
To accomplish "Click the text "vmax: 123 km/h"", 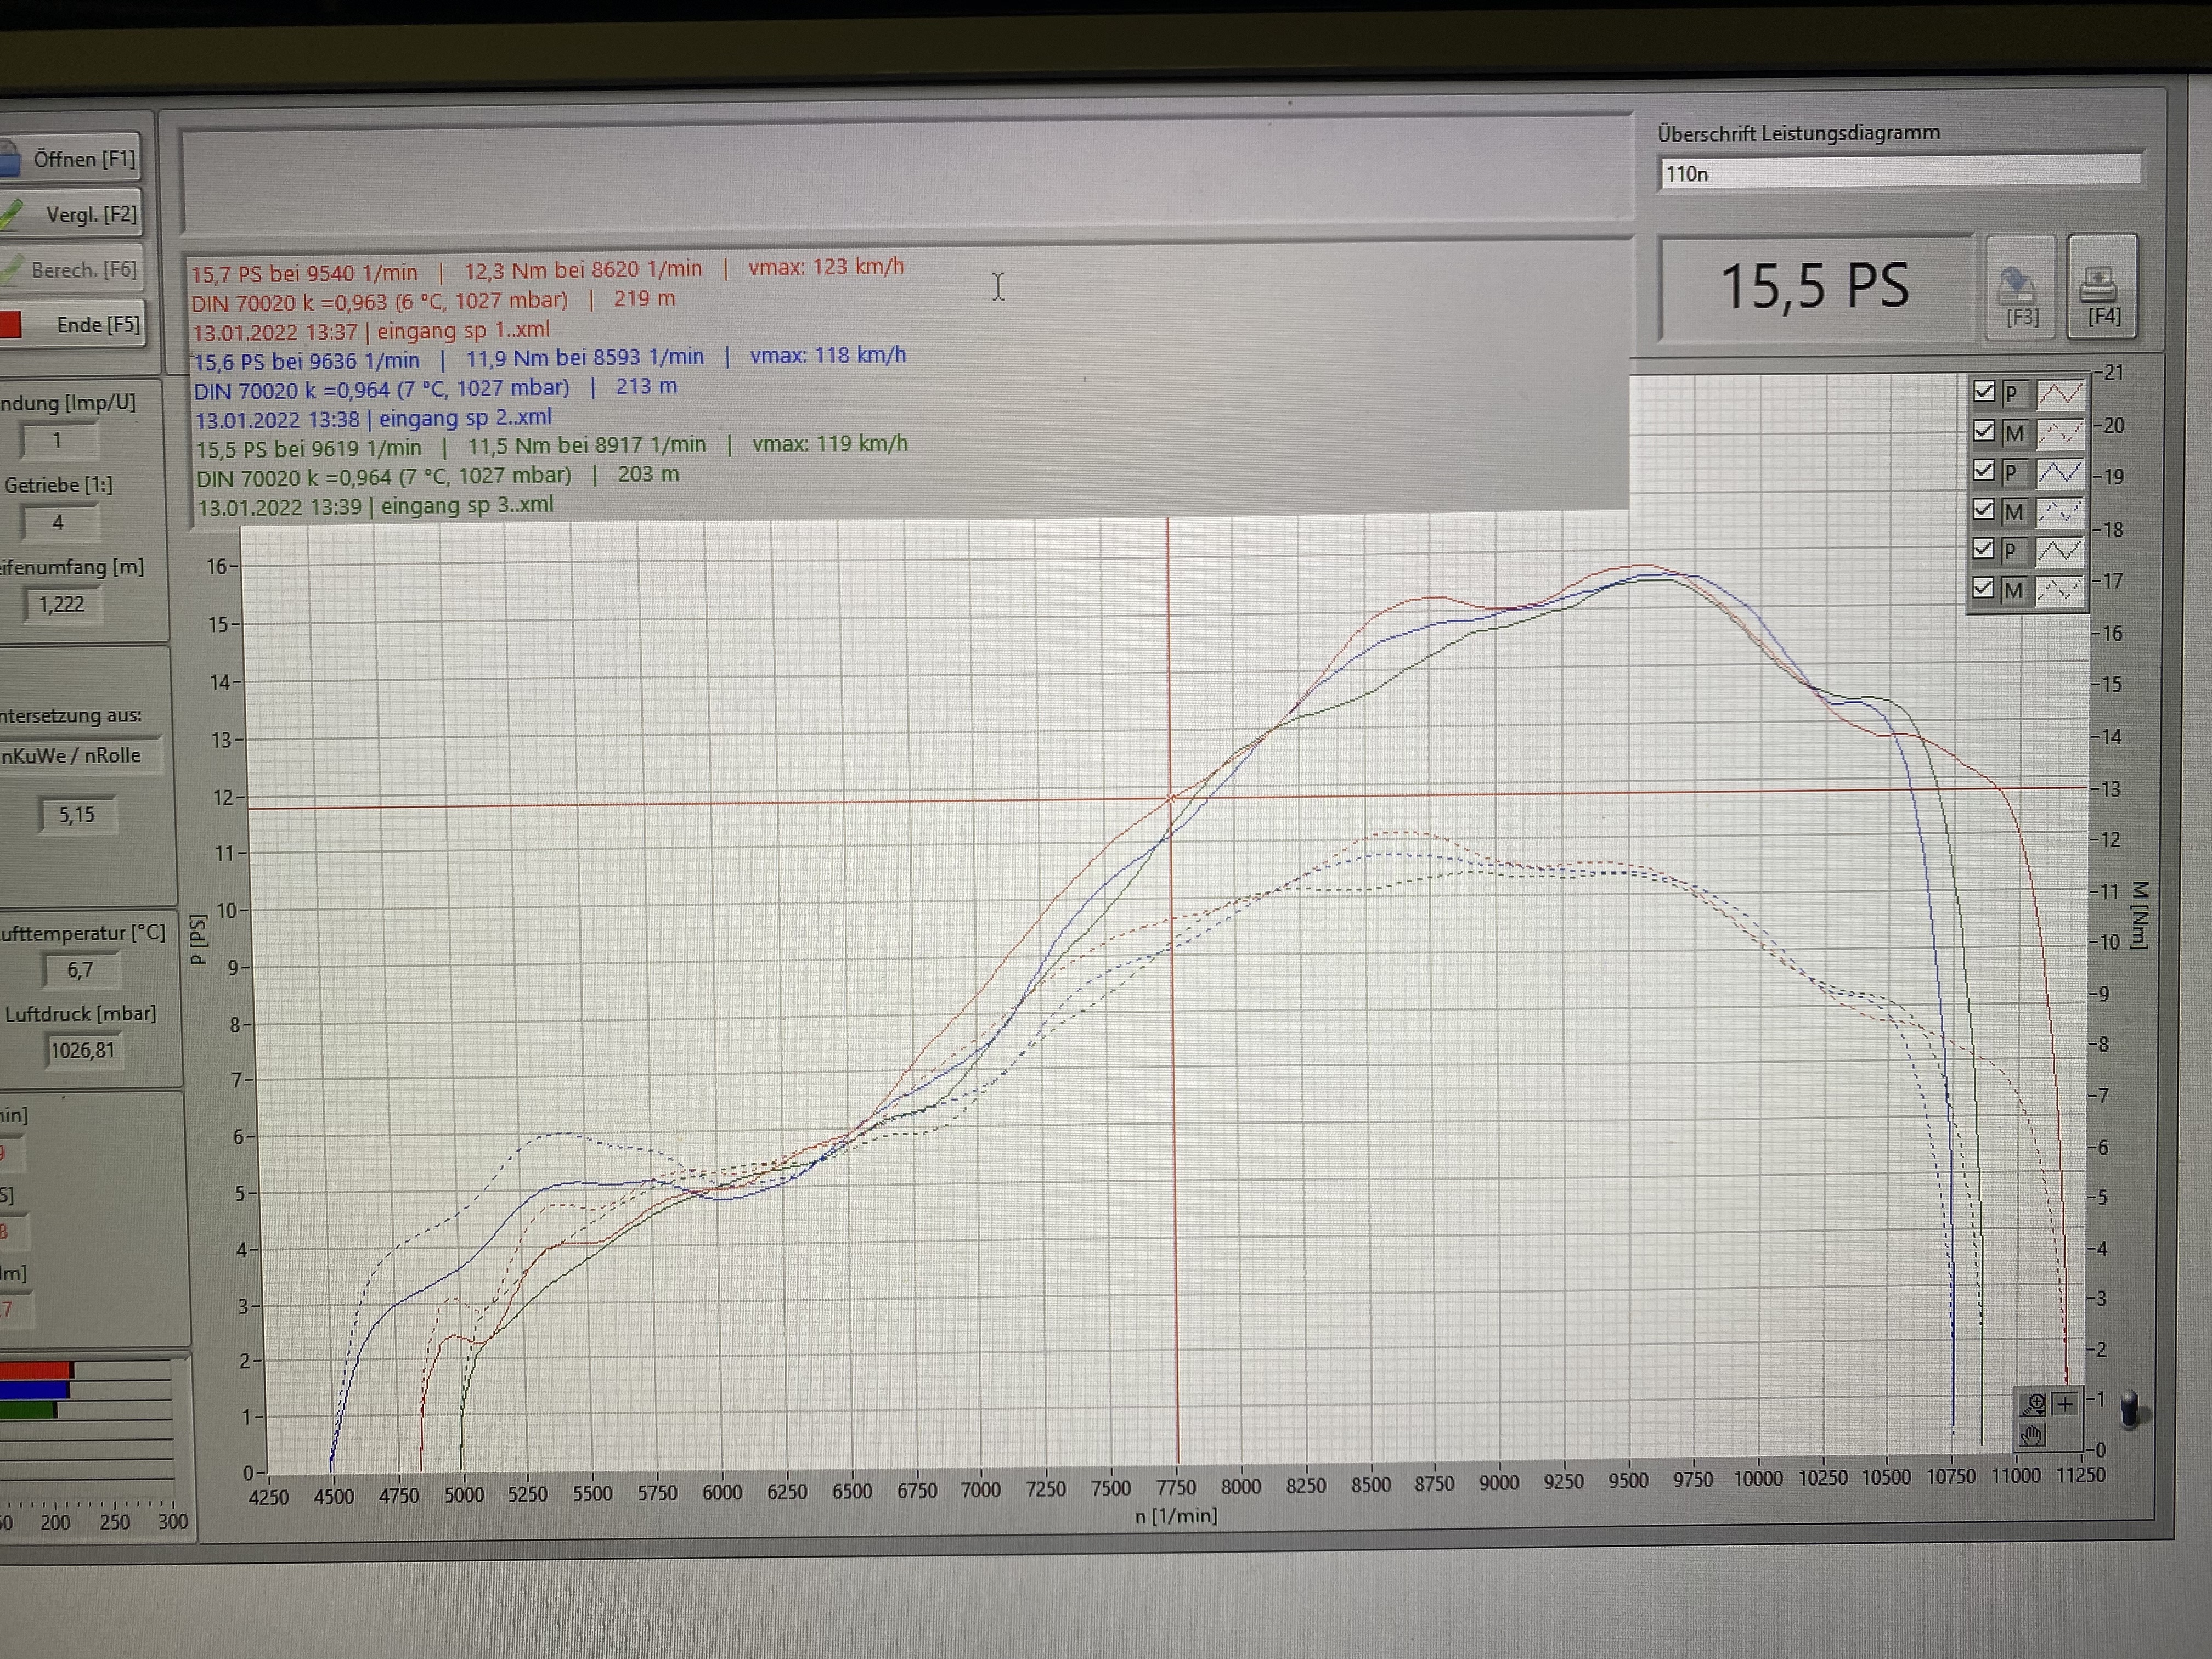I will [x=826, y=267].
